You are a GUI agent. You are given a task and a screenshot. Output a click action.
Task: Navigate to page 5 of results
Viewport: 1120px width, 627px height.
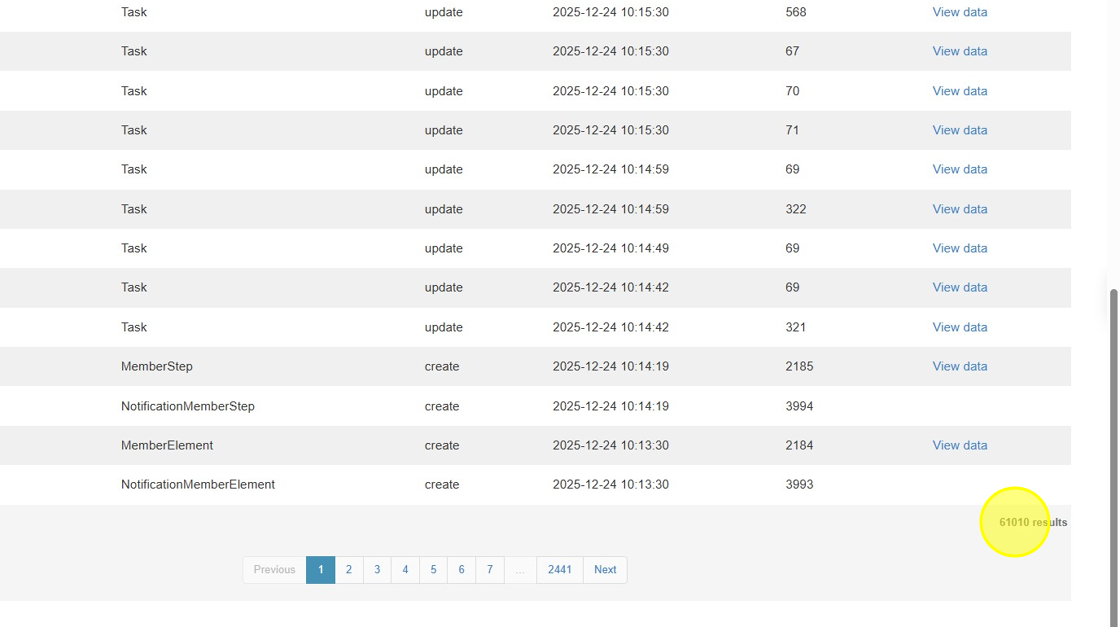433,570
